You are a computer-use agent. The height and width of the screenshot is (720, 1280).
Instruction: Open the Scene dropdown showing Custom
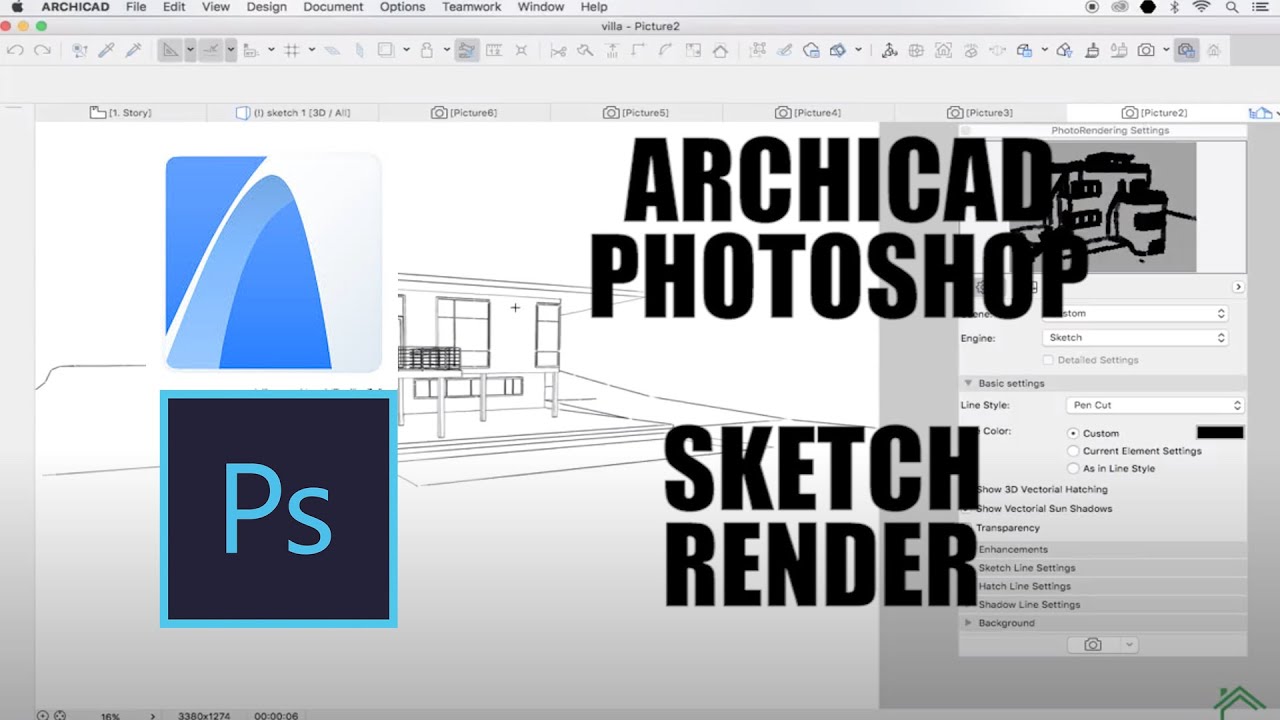1135,314
